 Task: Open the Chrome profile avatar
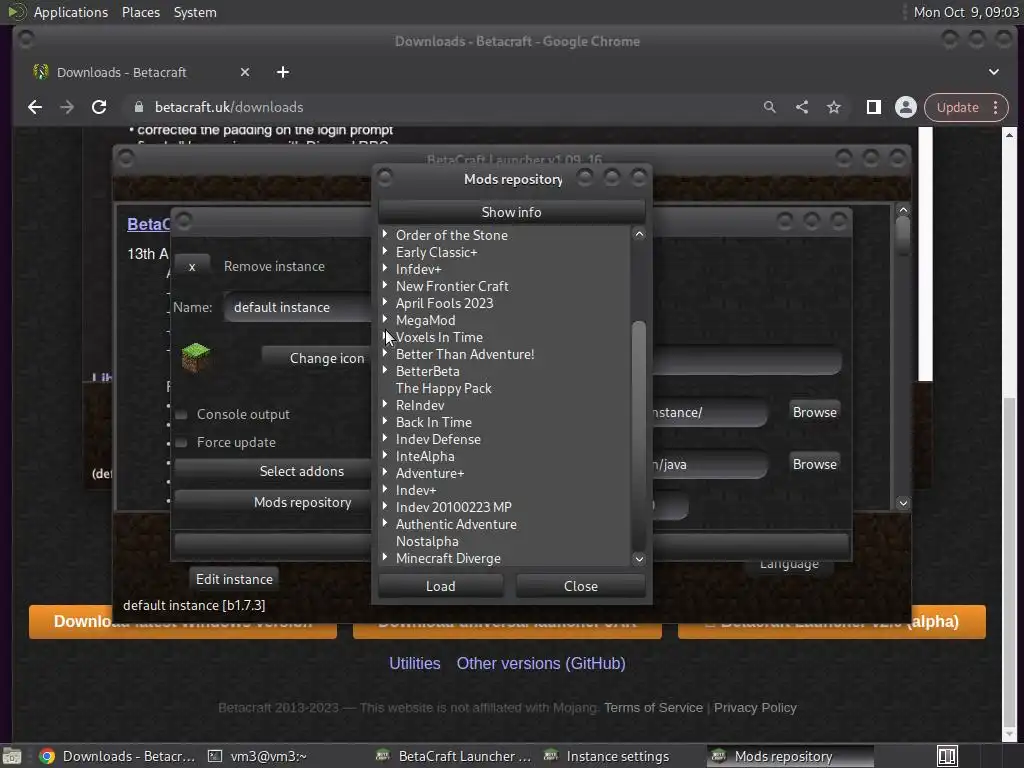[x=906, y=107]
